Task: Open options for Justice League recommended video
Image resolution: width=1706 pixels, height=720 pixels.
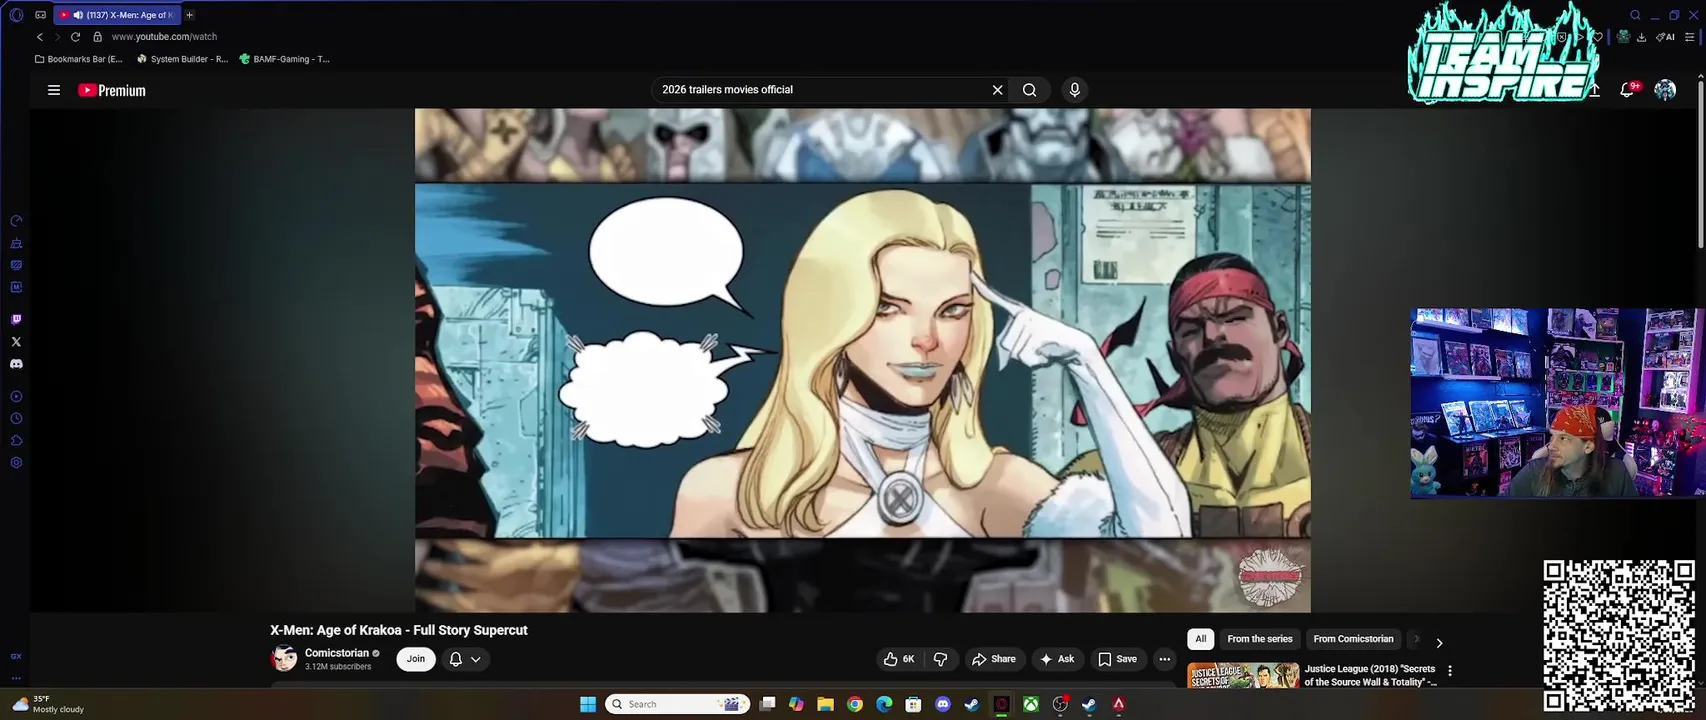Action: tap(1450, 671)
